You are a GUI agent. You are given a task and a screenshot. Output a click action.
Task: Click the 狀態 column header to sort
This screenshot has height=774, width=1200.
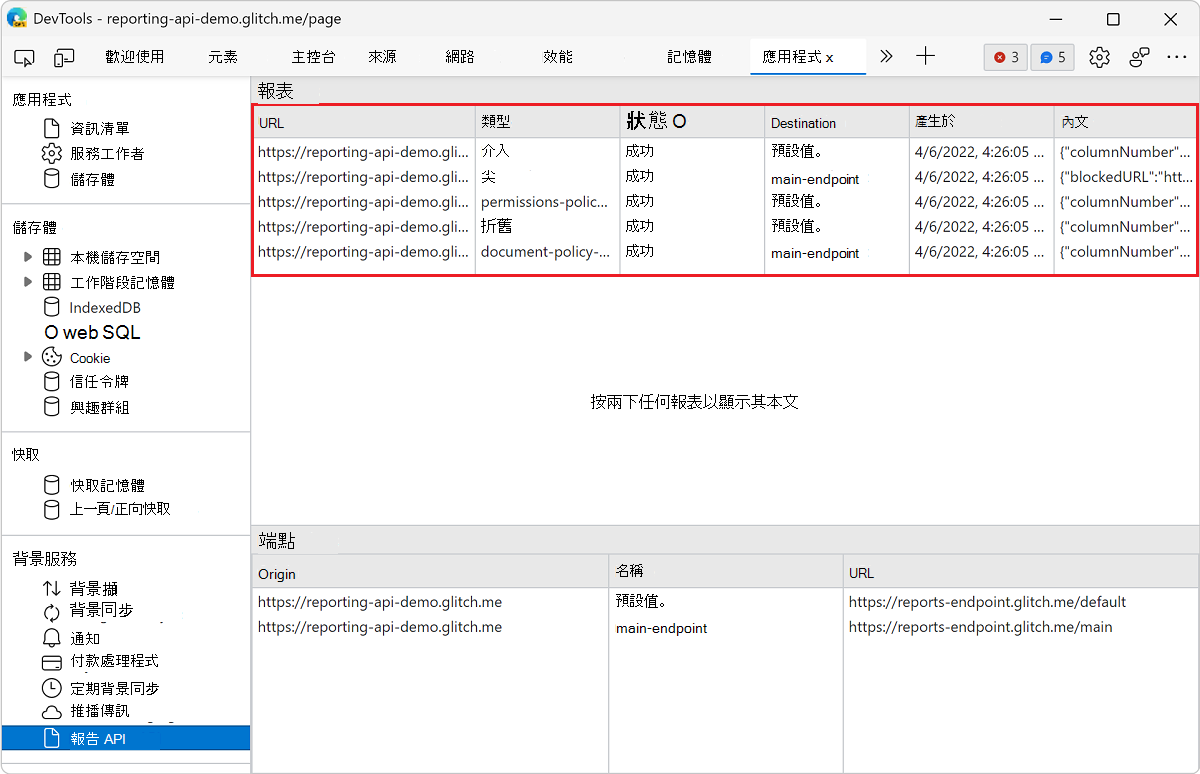click(652, 121)
